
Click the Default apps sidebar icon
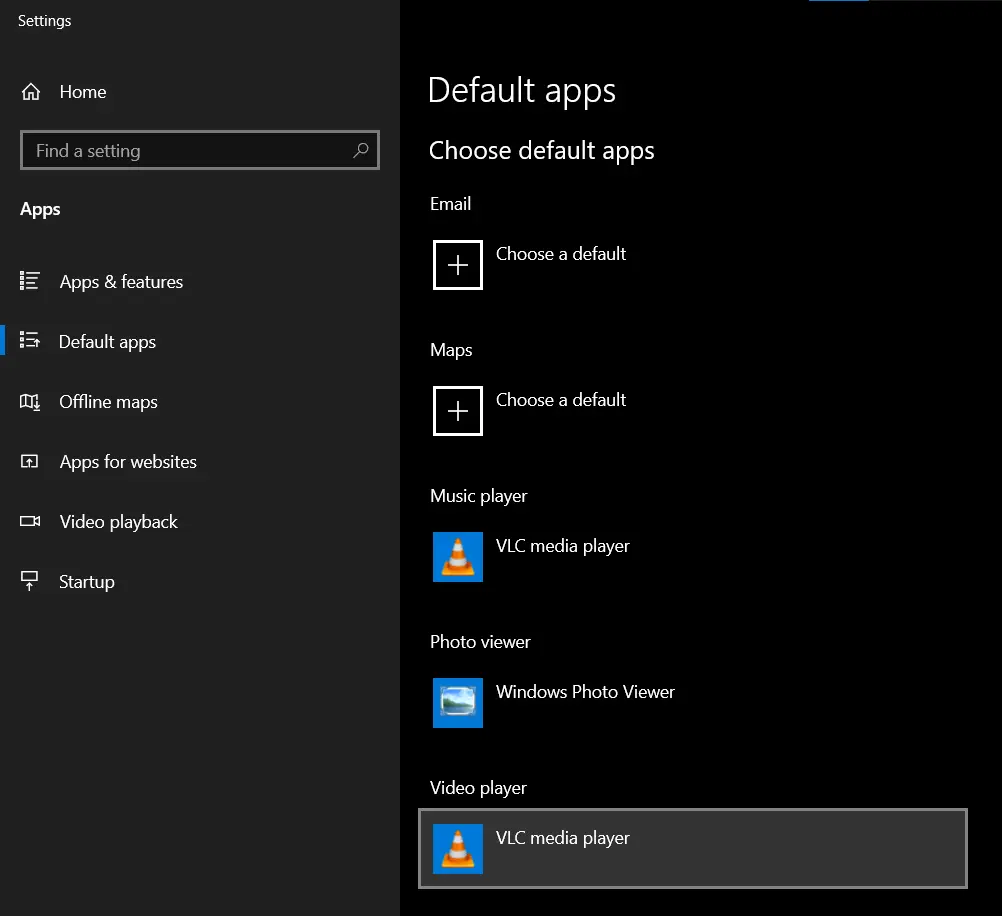click(29, 340)
